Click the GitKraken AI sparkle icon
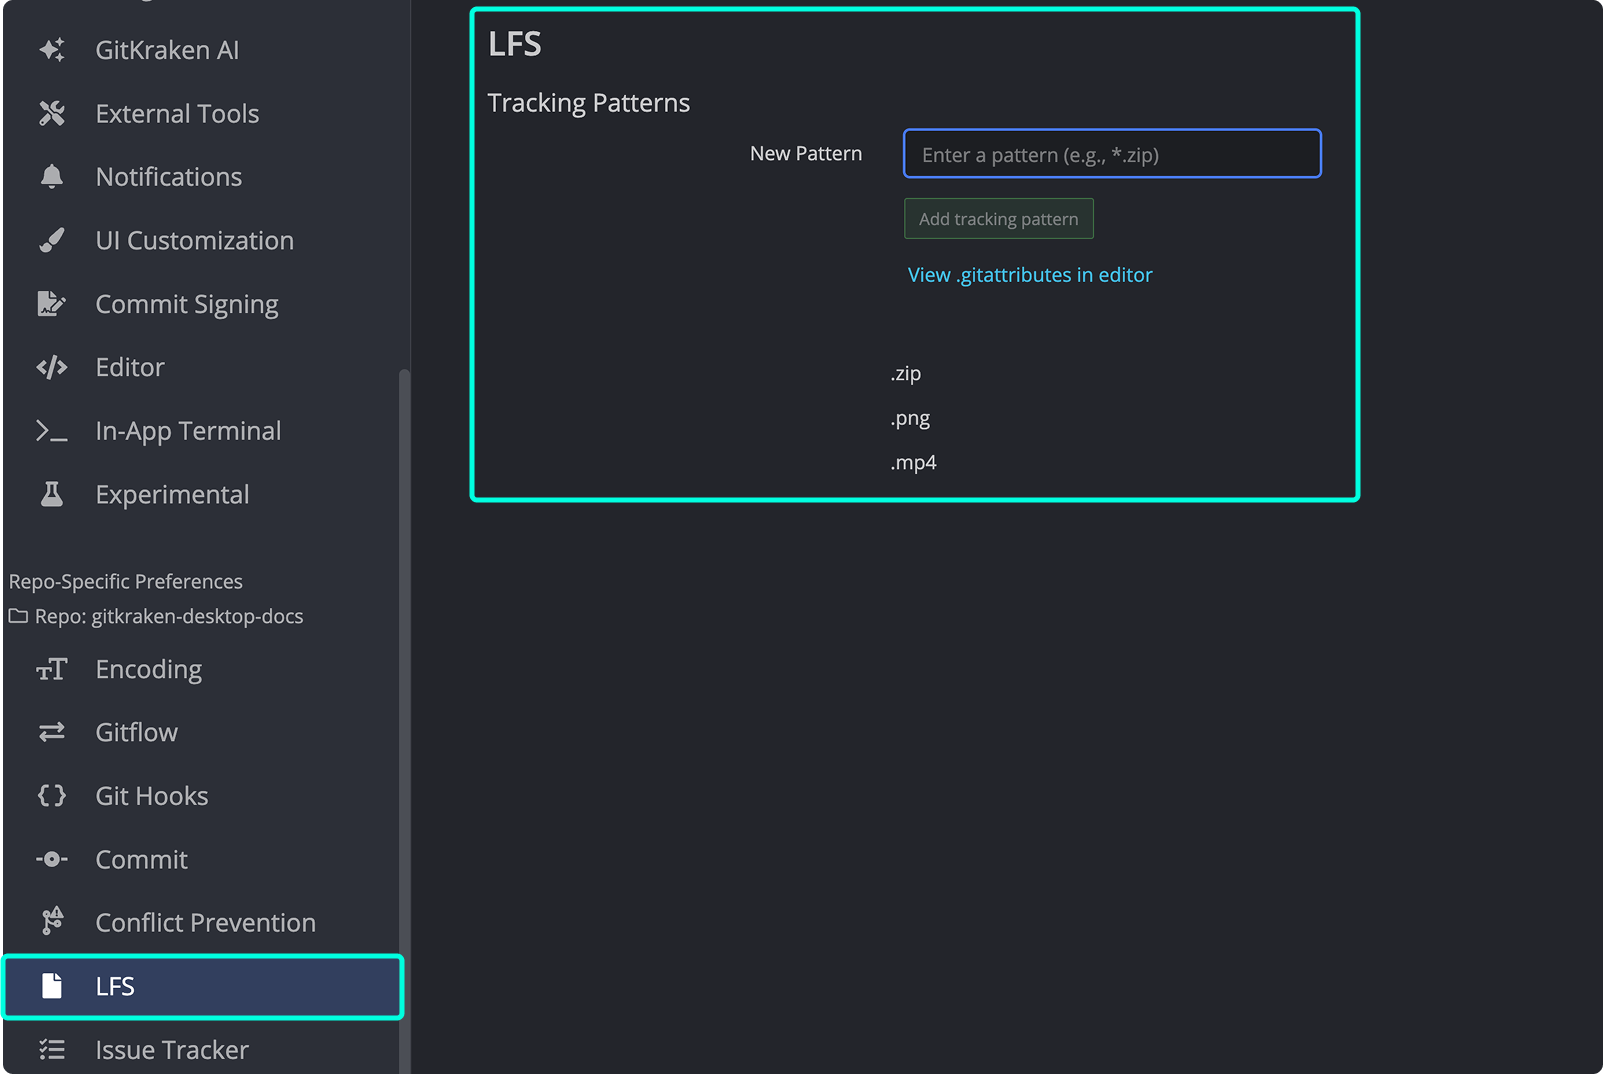This screenshot has height=1074, width=1603. (x=52, y=49)
